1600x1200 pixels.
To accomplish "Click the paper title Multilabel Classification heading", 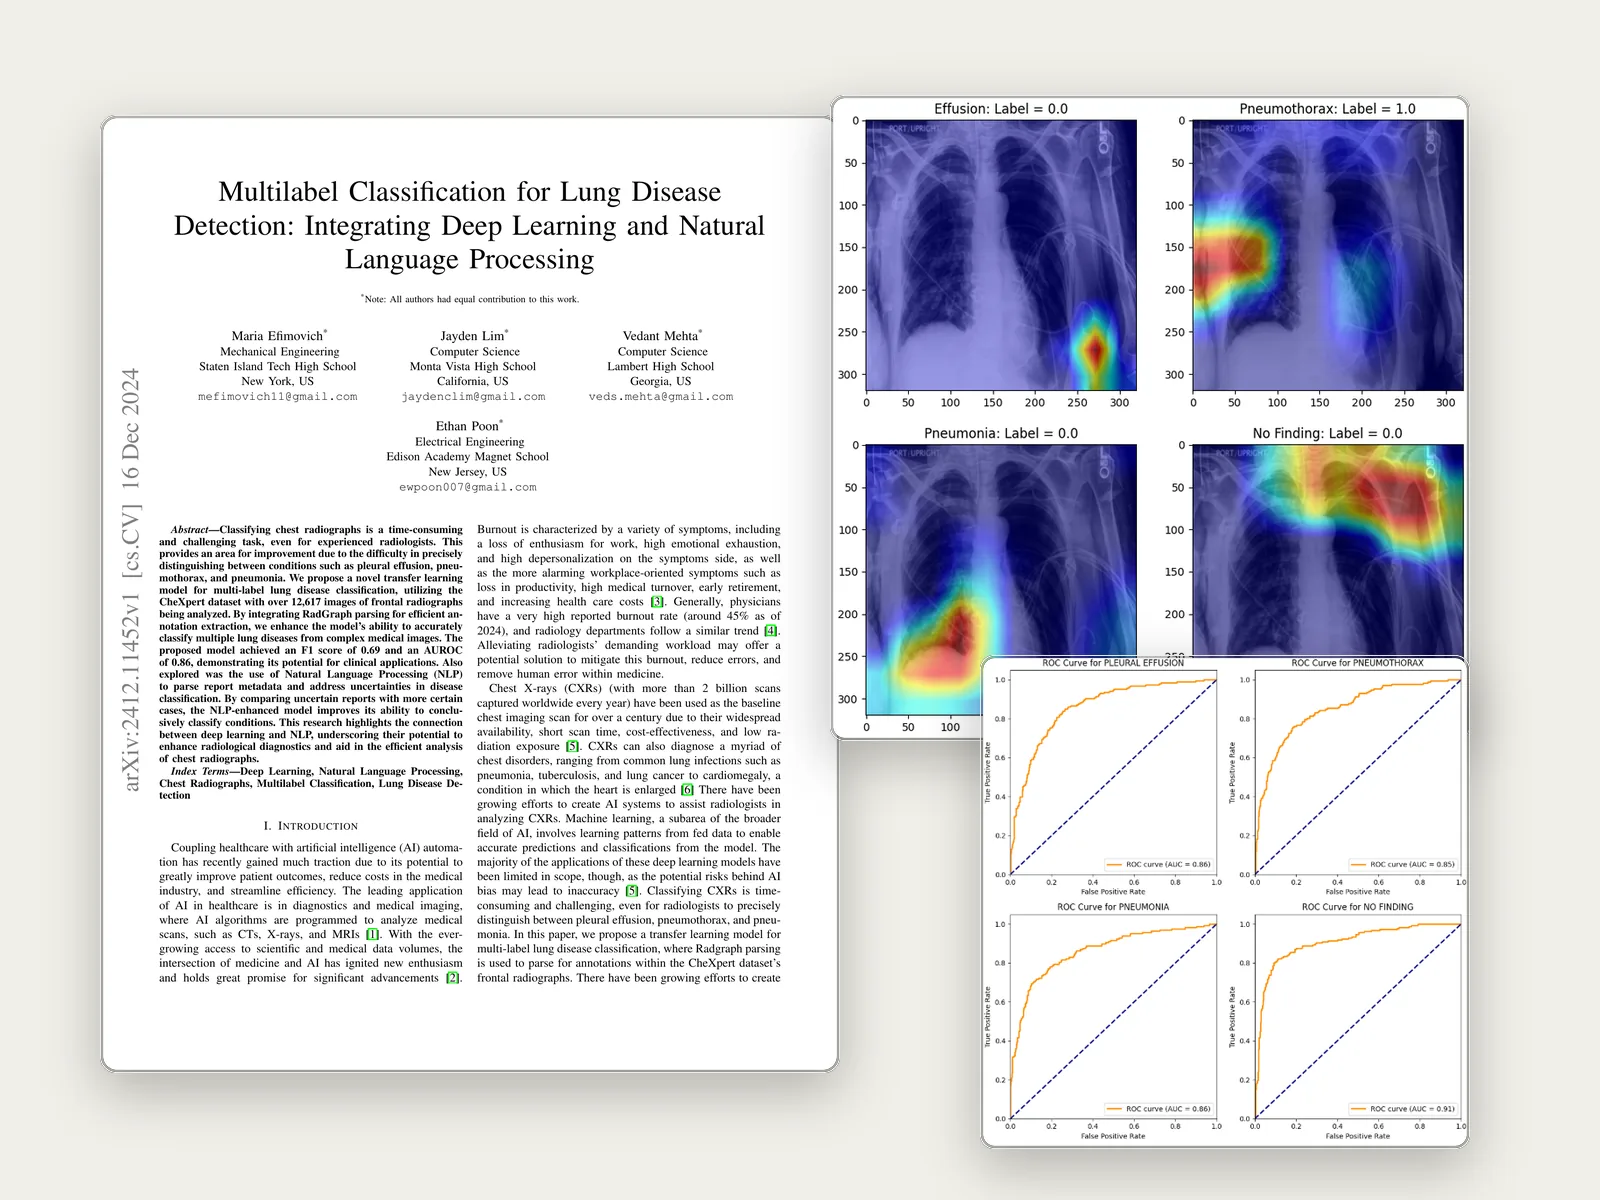I will coord(470,226).
